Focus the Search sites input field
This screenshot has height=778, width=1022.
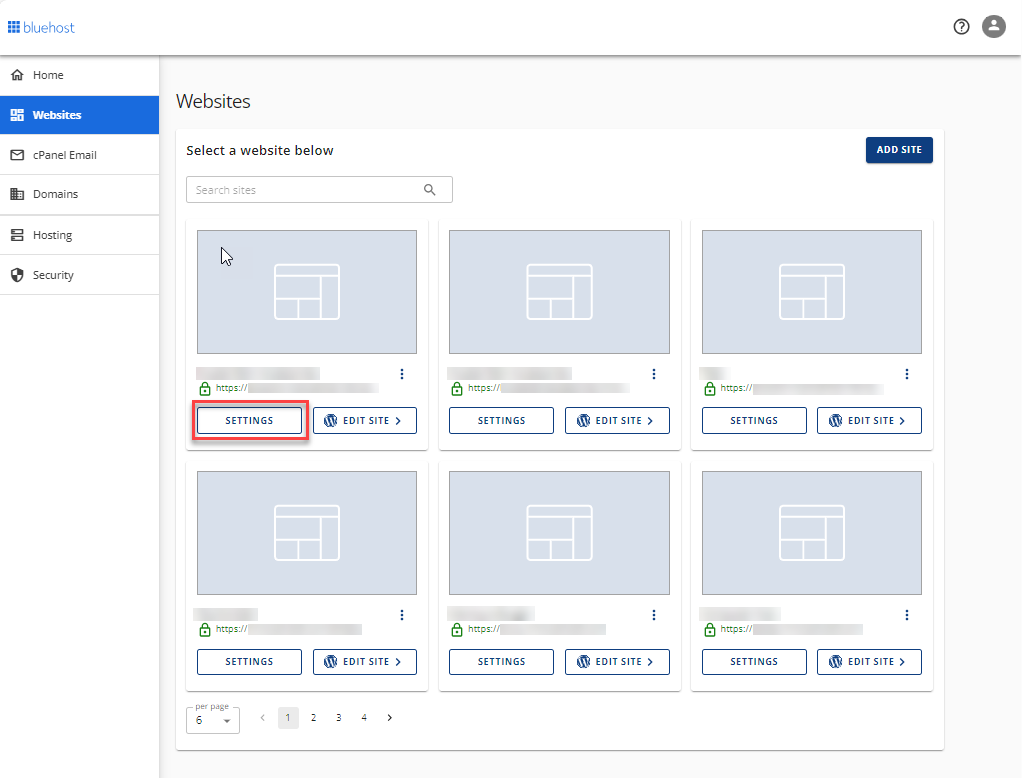click(319, 190)
